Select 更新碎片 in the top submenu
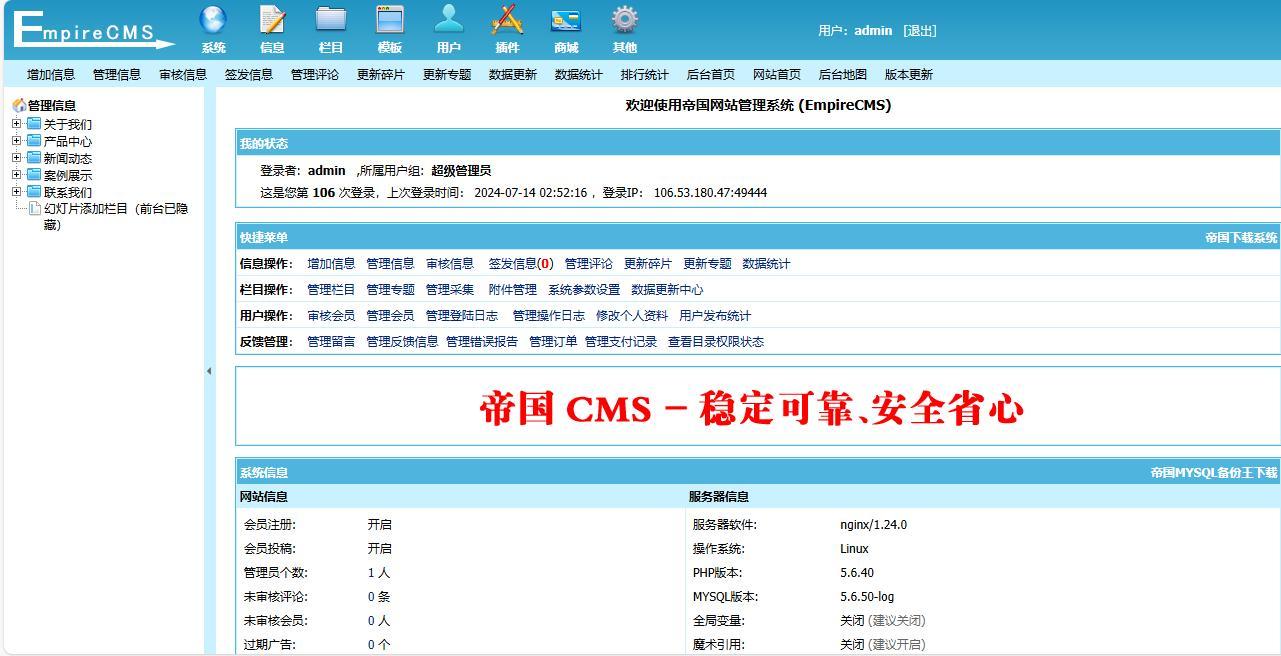The height and width of the screenshot is (656, 1281). click(x=381, y=75)
